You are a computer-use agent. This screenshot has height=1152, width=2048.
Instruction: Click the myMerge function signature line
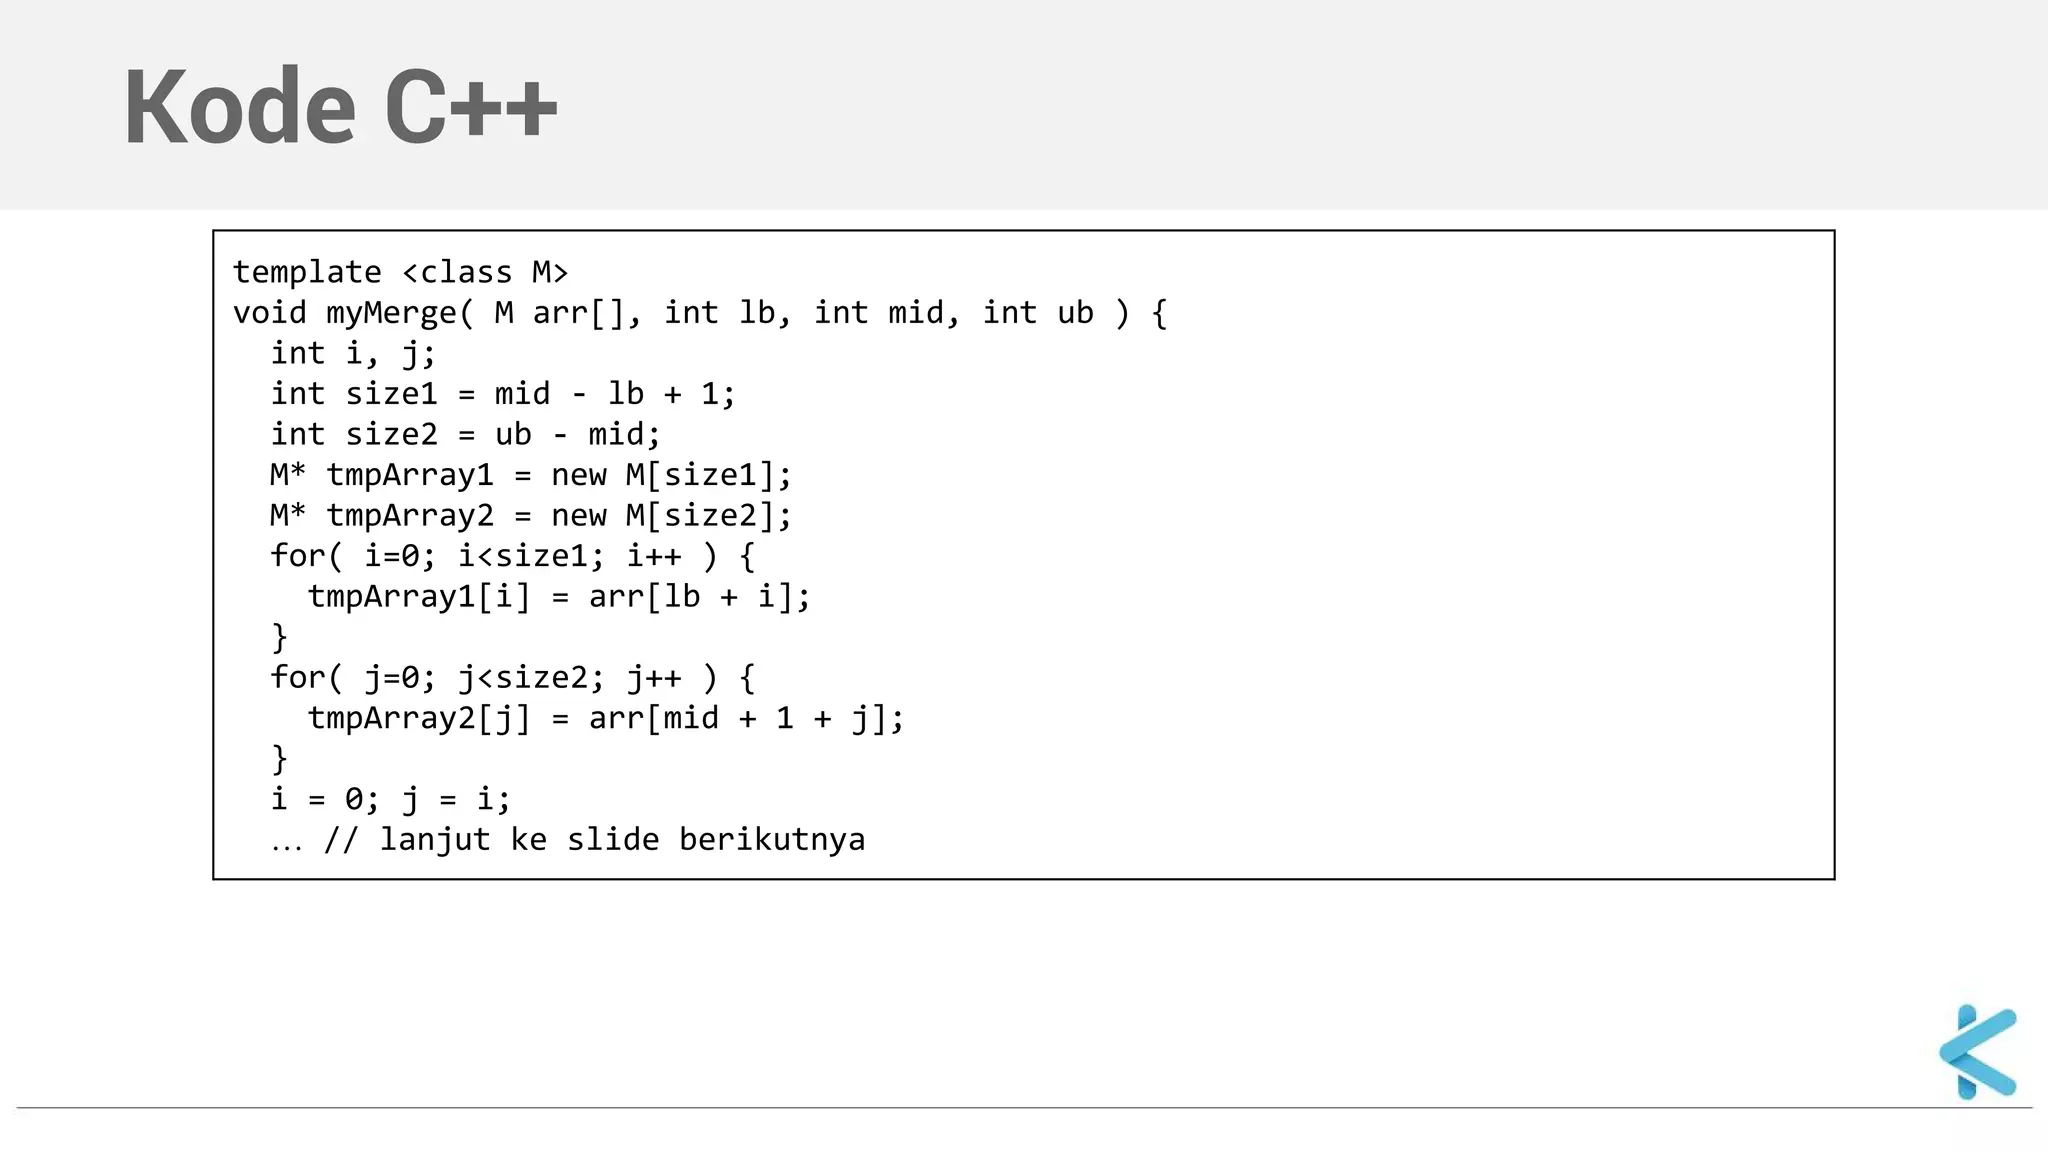coord(700,313)
